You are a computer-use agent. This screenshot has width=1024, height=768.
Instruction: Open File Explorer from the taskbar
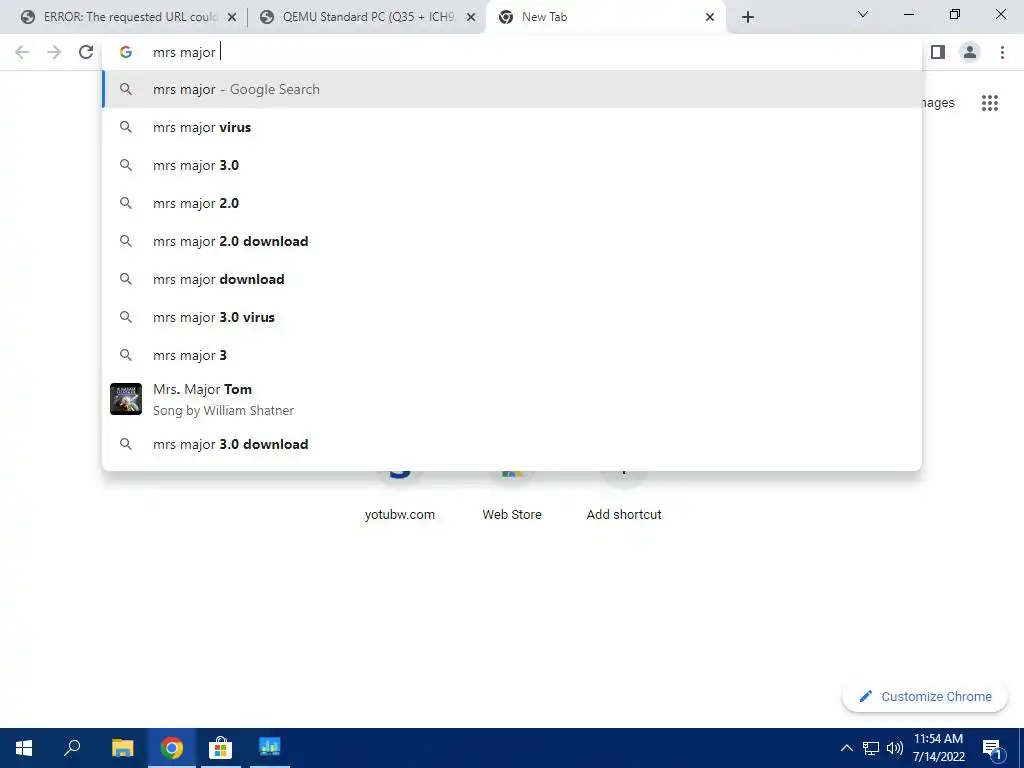(x=122, y=748)
